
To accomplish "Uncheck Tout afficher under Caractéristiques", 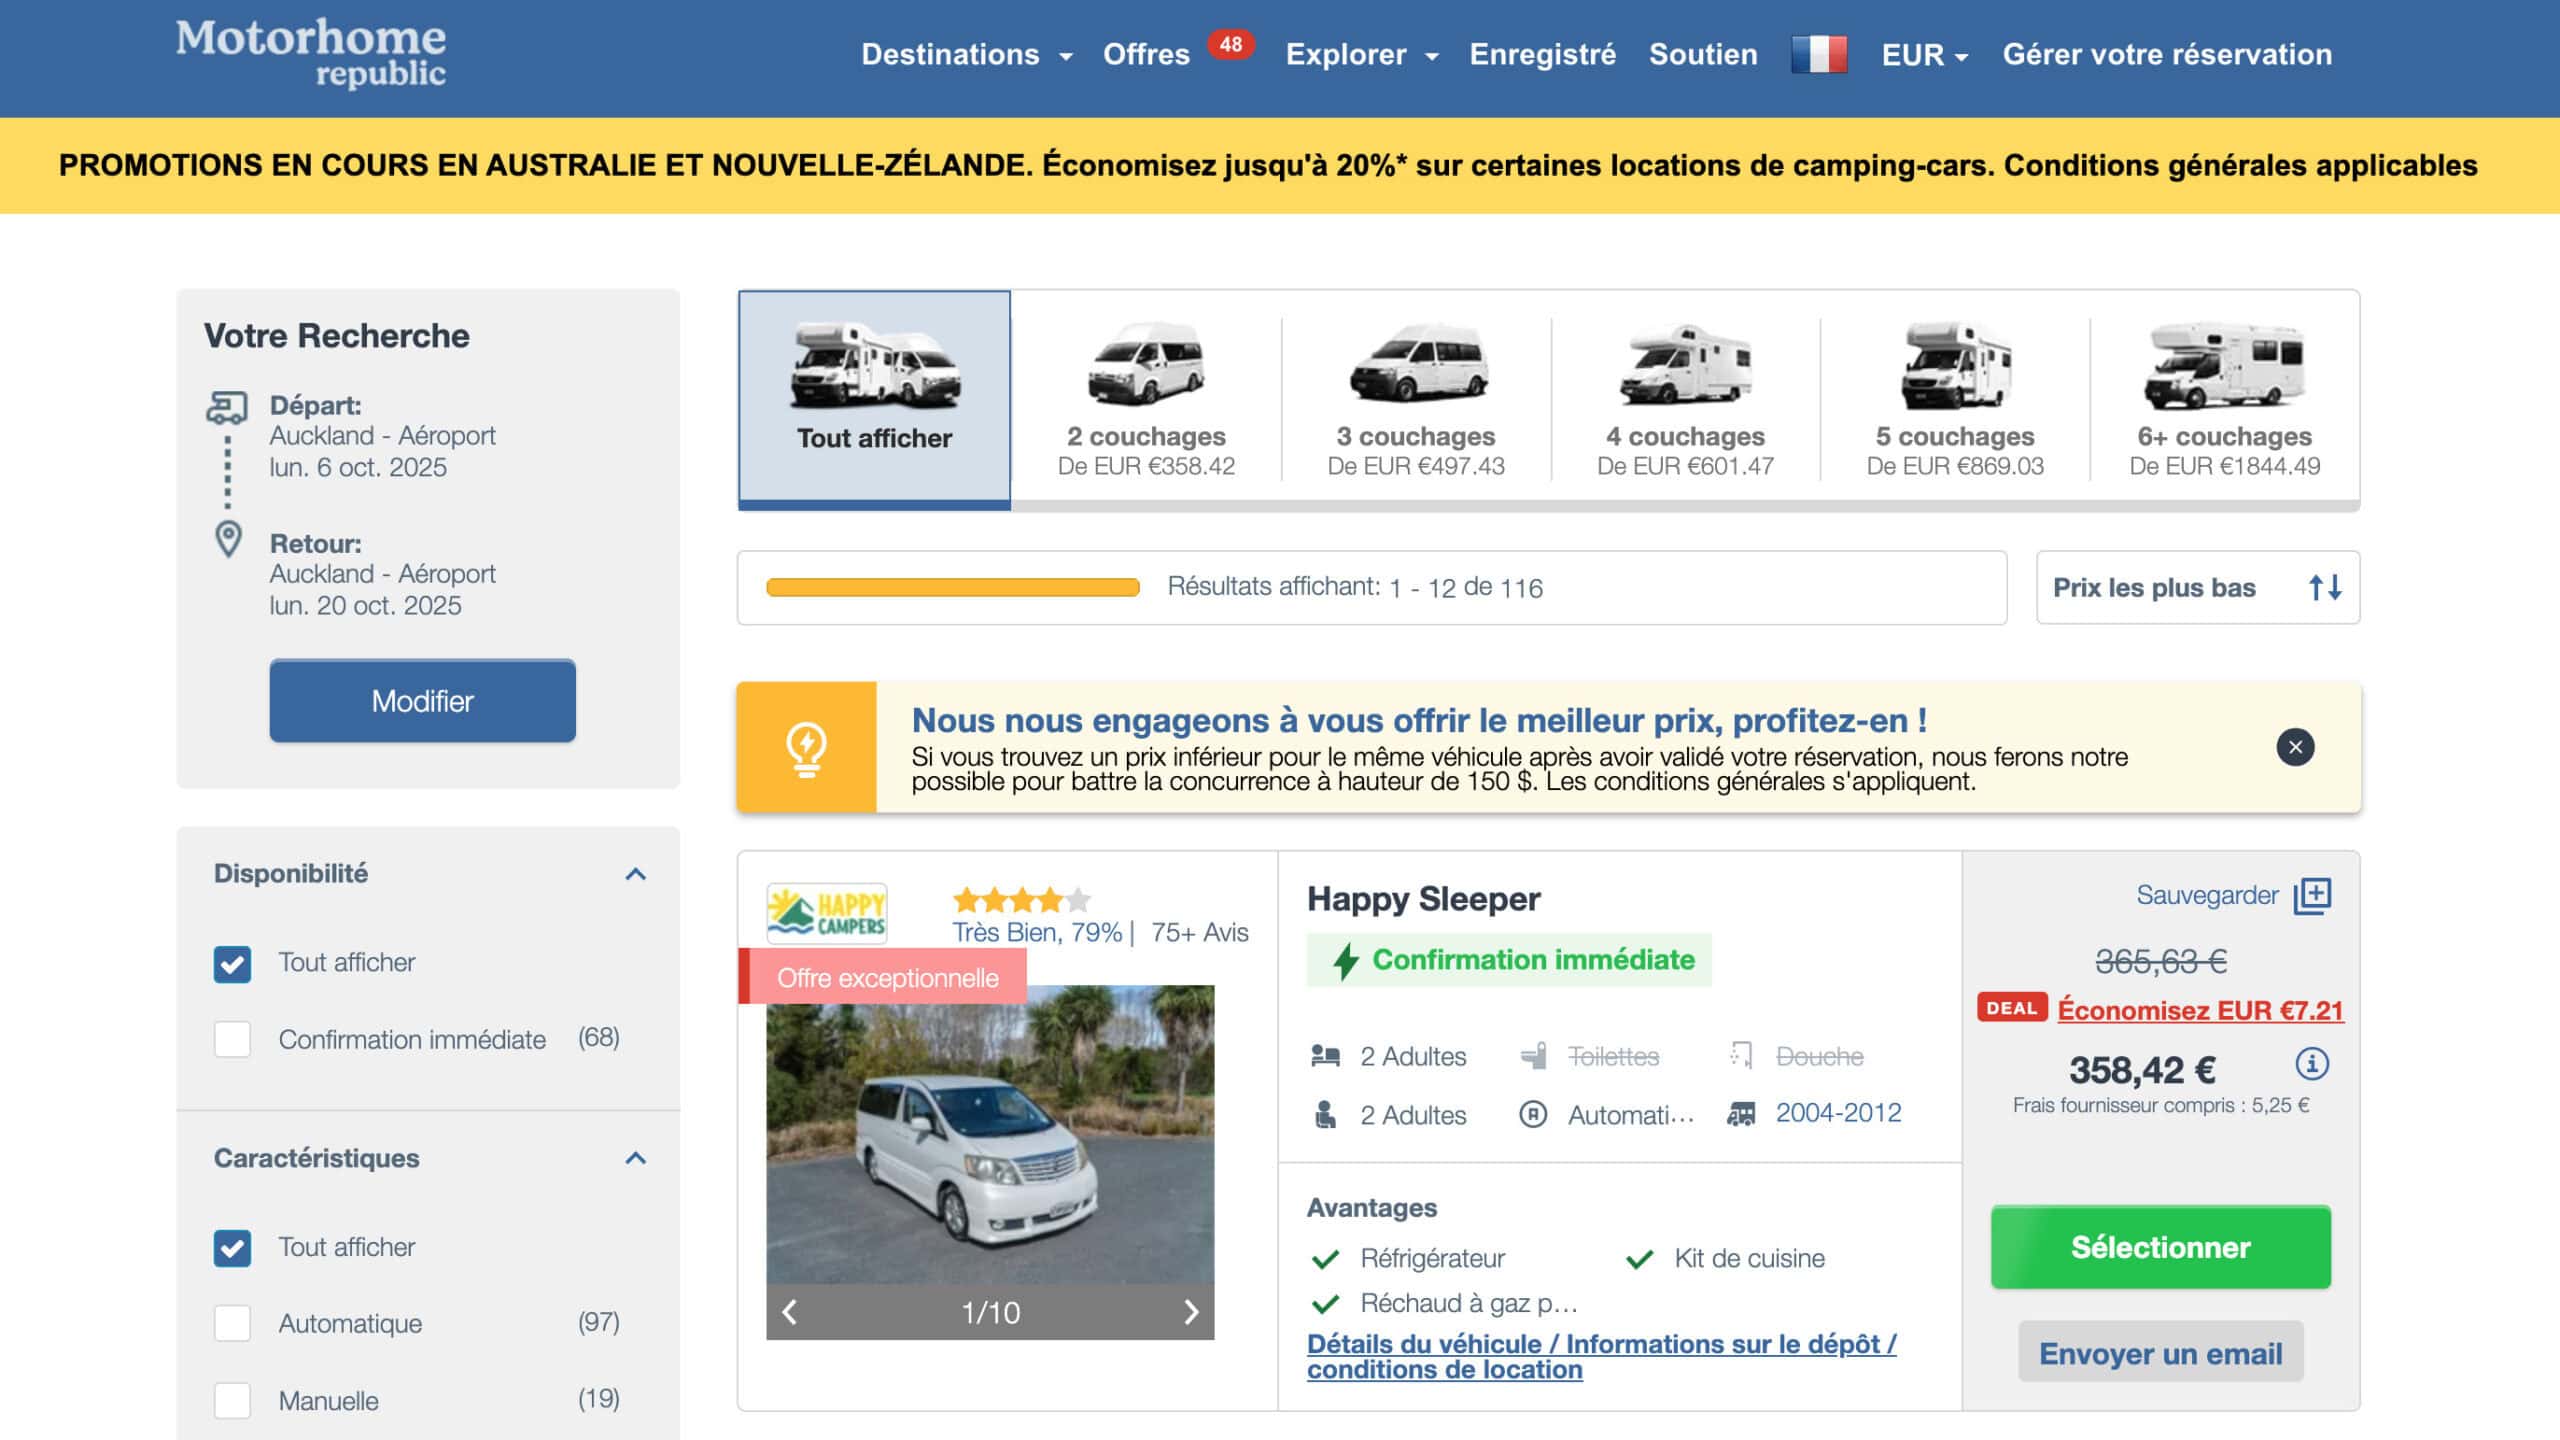I will point(232,1248).
